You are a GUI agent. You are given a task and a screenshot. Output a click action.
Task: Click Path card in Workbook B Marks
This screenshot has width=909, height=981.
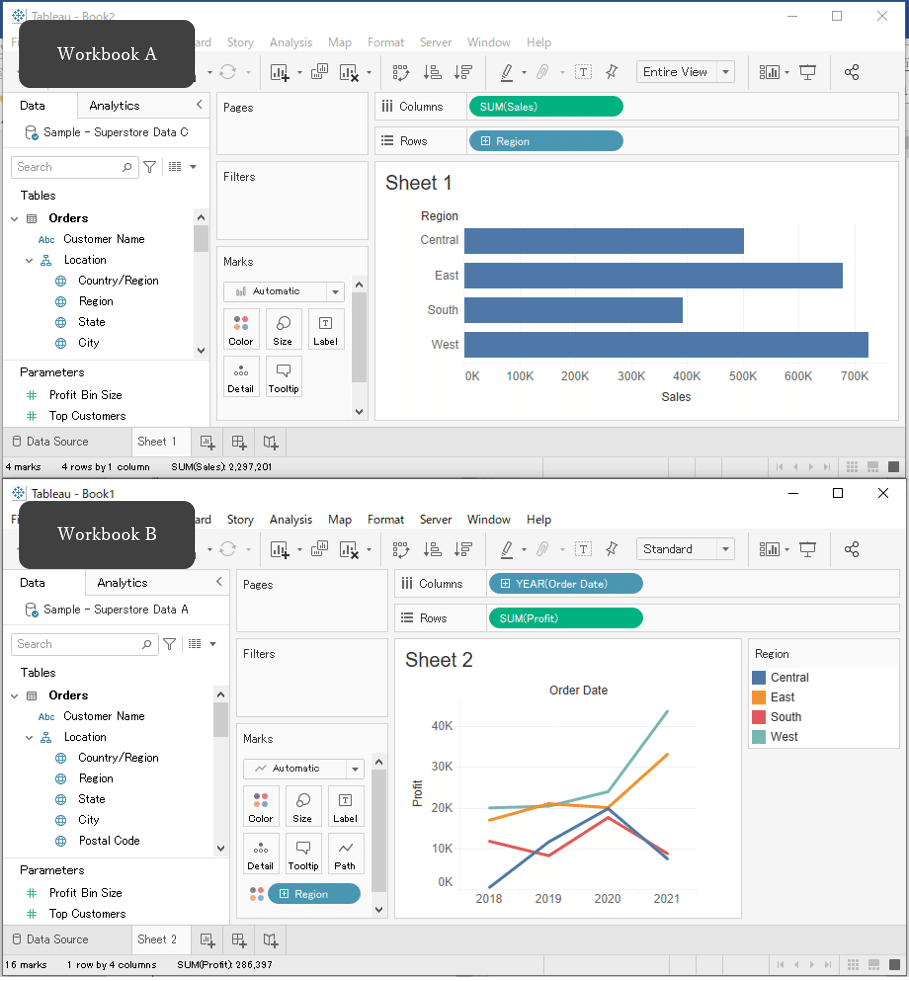(x=345, y=853)
